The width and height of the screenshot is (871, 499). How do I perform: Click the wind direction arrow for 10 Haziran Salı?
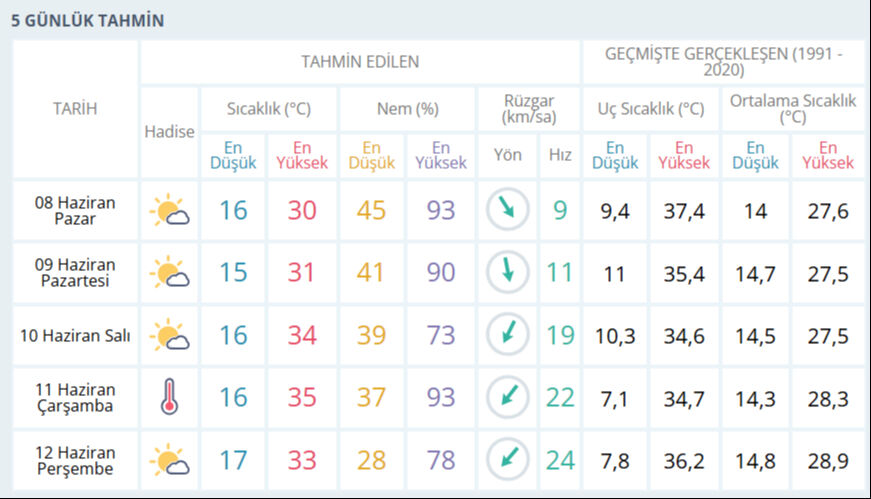click(x=507, y=334)
